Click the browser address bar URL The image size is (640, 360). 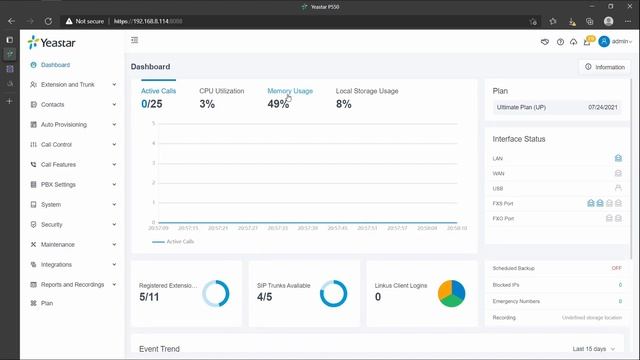point(148,21)
